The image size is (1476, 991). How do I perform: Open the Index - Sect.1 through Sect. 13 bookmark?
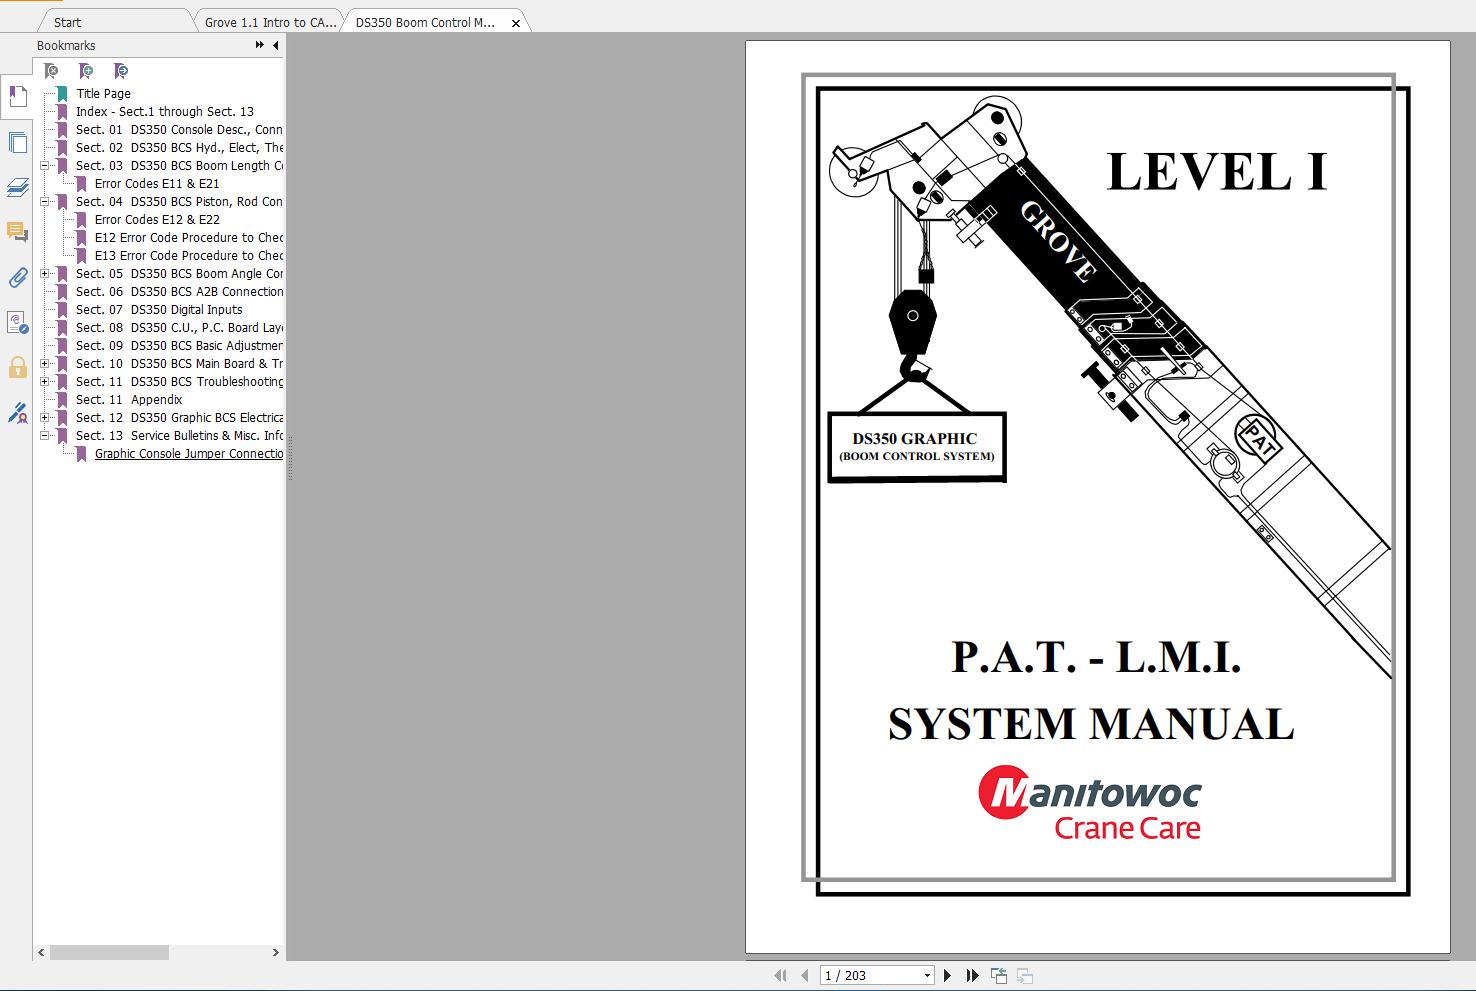click(x=165, y=112)
